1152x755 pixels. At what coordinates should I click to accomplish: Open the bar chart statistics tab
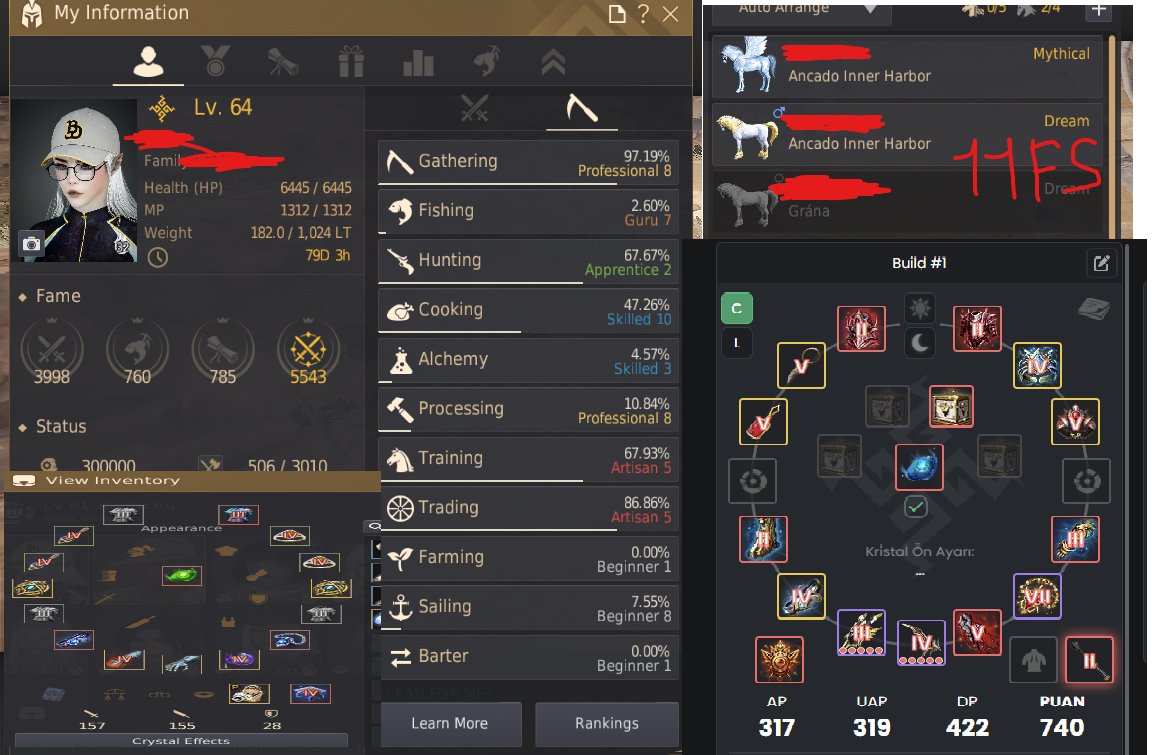pos(418,63)
